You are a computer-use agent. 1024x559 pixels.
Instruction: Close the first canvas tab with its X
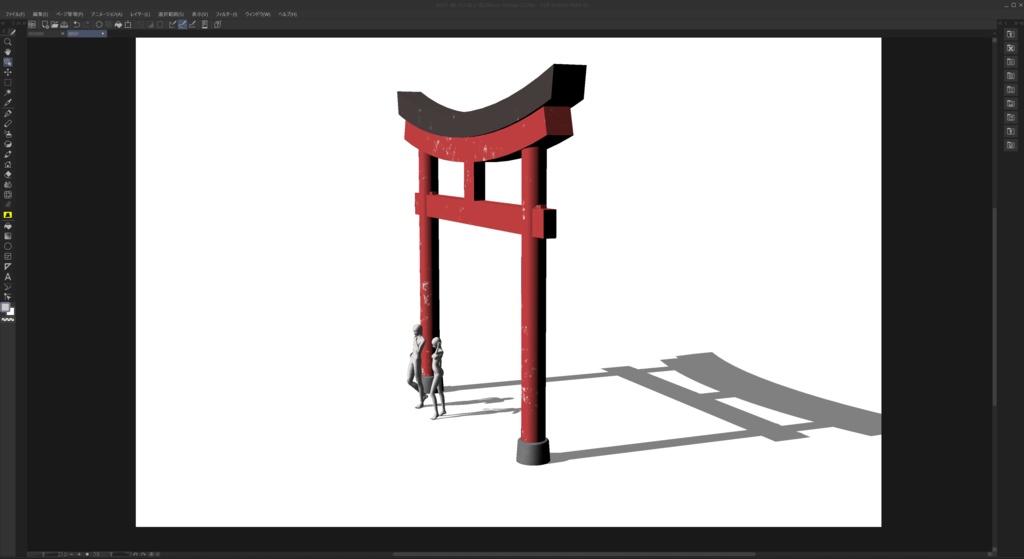click(x=63, y=33)
